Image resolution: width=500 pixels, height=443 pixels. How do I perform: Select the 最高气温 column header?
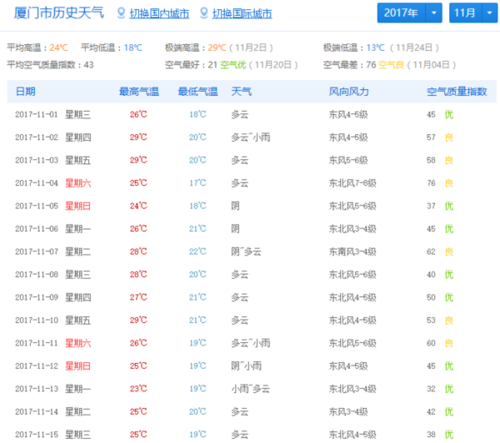coord(139,91)
